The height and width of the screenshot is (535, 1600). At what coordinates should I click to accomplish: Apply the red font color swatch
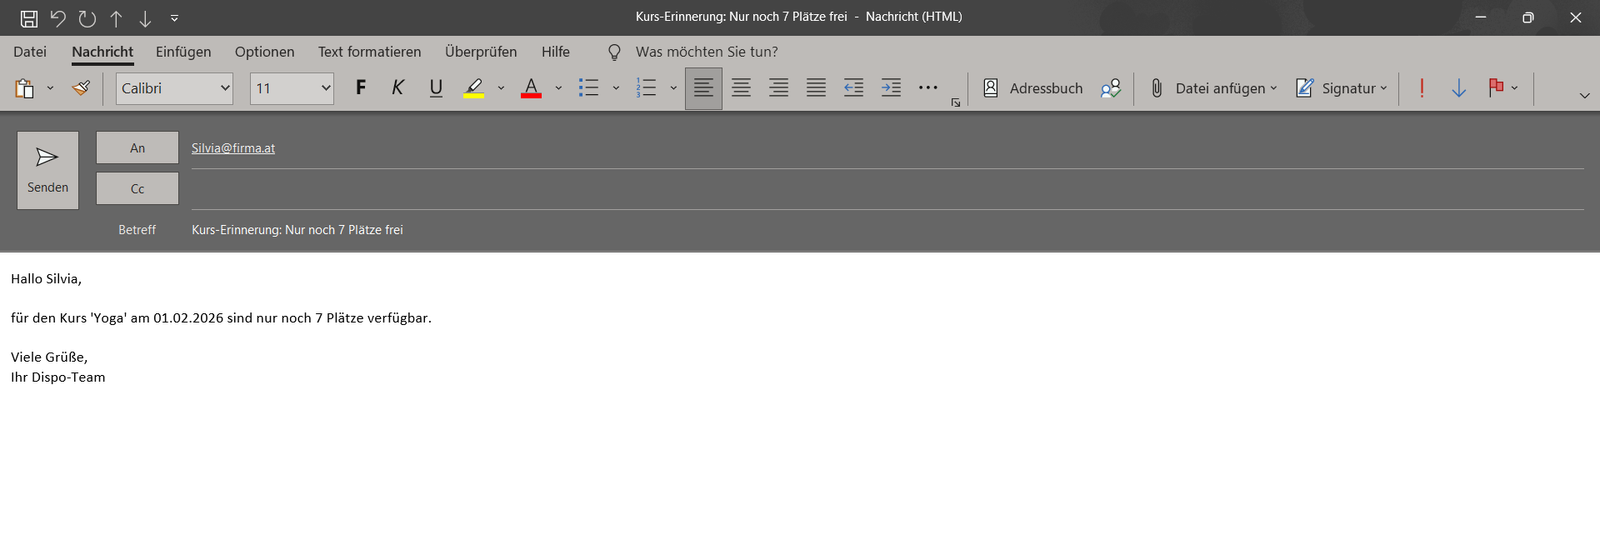(531, 88)
